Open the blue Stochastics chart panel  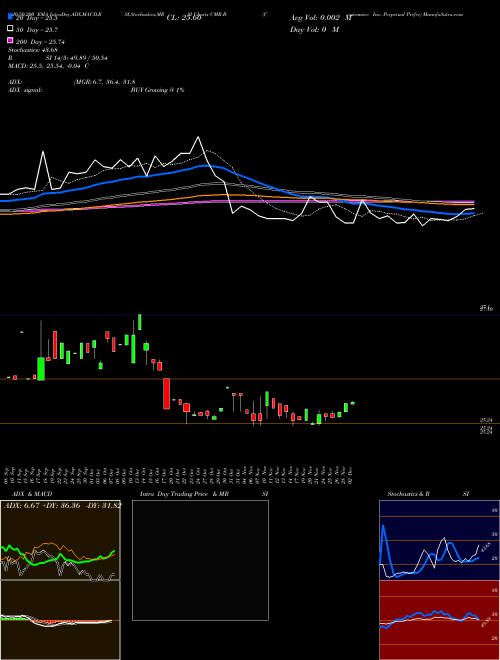click(x=439, y=540)
